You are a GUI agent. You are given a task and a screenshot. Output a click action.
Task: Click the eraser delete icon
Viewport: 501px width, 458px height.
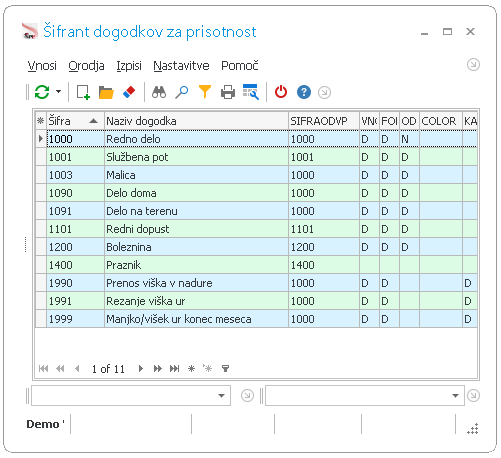click(x=129, y=92)
